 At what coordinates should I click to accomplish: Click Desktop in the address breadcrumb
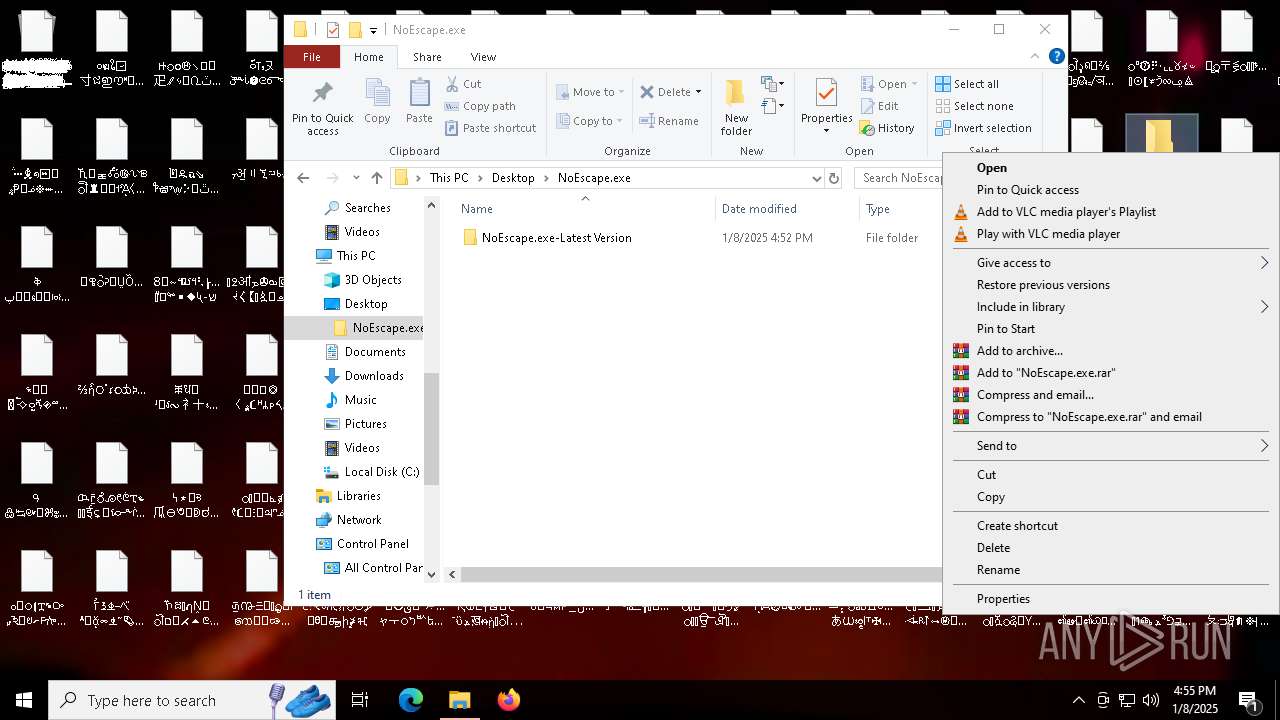pyautogui.click(x=513, y=178)
